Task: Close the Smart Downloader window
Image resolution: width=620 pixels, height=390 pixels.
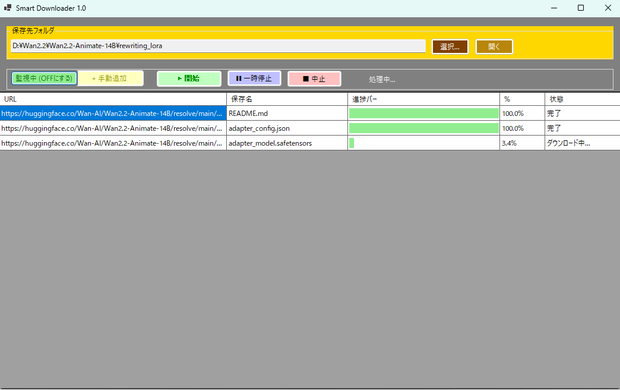Action: pyautogui.click(x=608, y=8)
